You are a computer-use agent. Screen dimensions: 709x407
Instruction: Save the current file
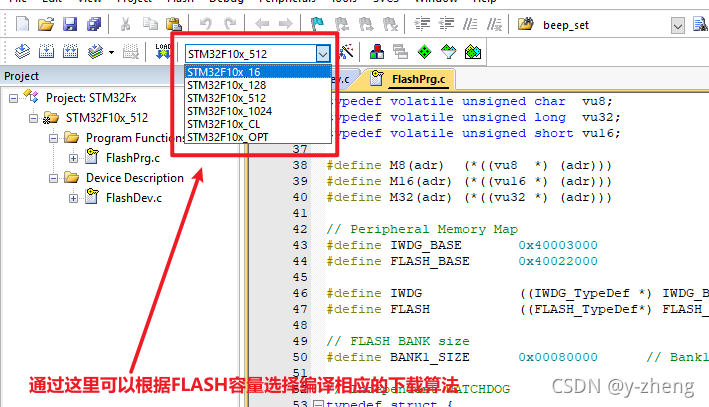pyautogui.click(x=70, y=24)
